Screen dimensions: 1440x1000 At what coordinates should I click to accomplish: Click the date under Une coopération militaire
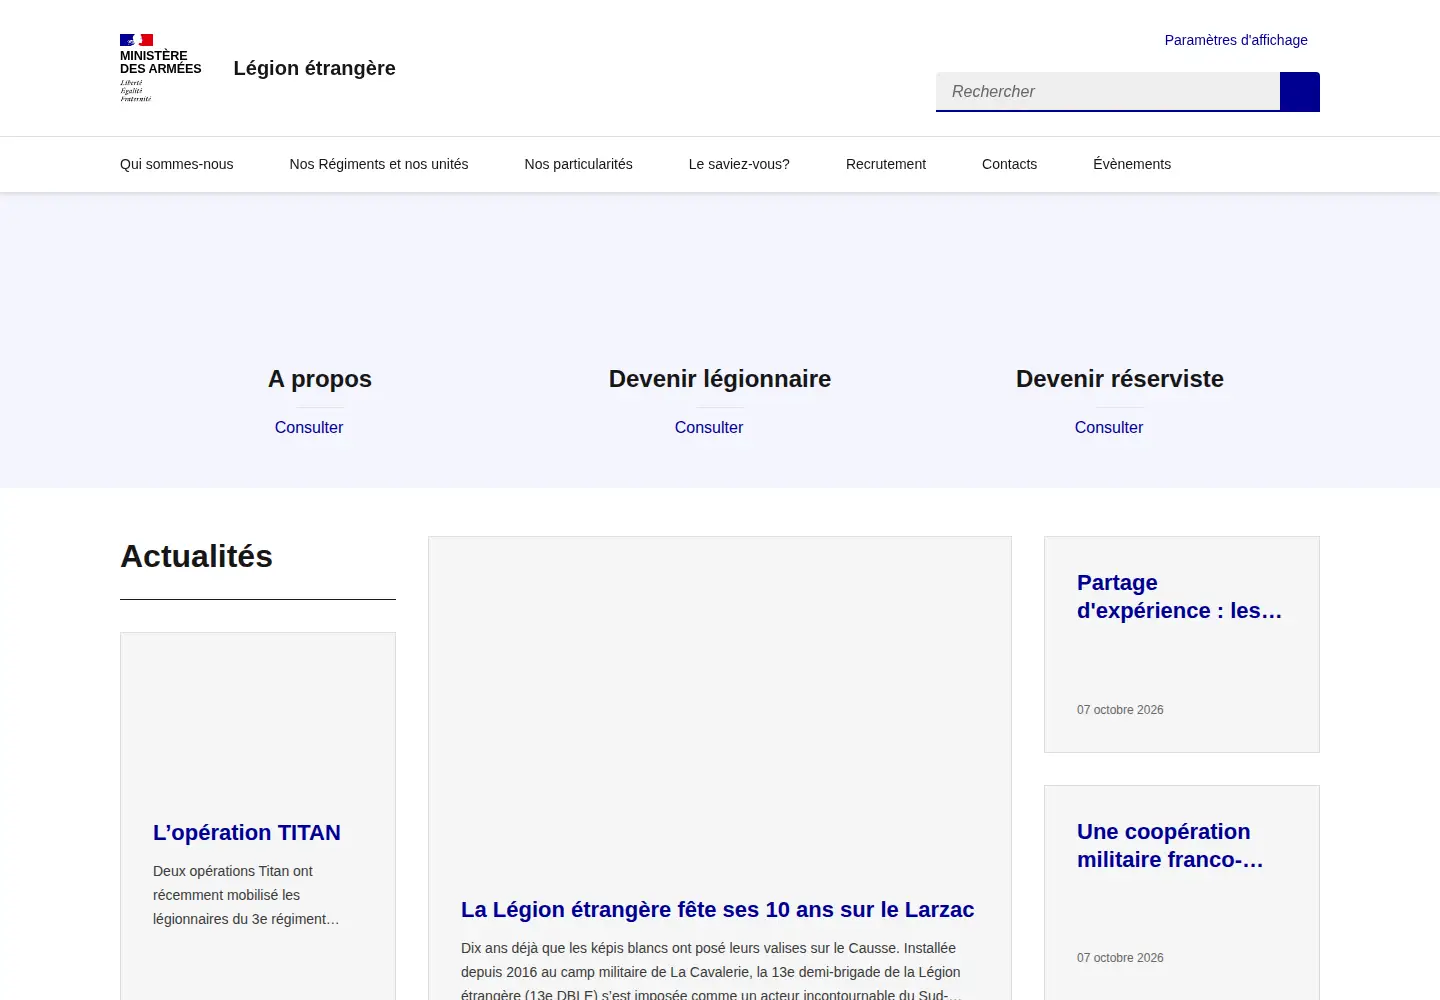(x=1120, y=958)
